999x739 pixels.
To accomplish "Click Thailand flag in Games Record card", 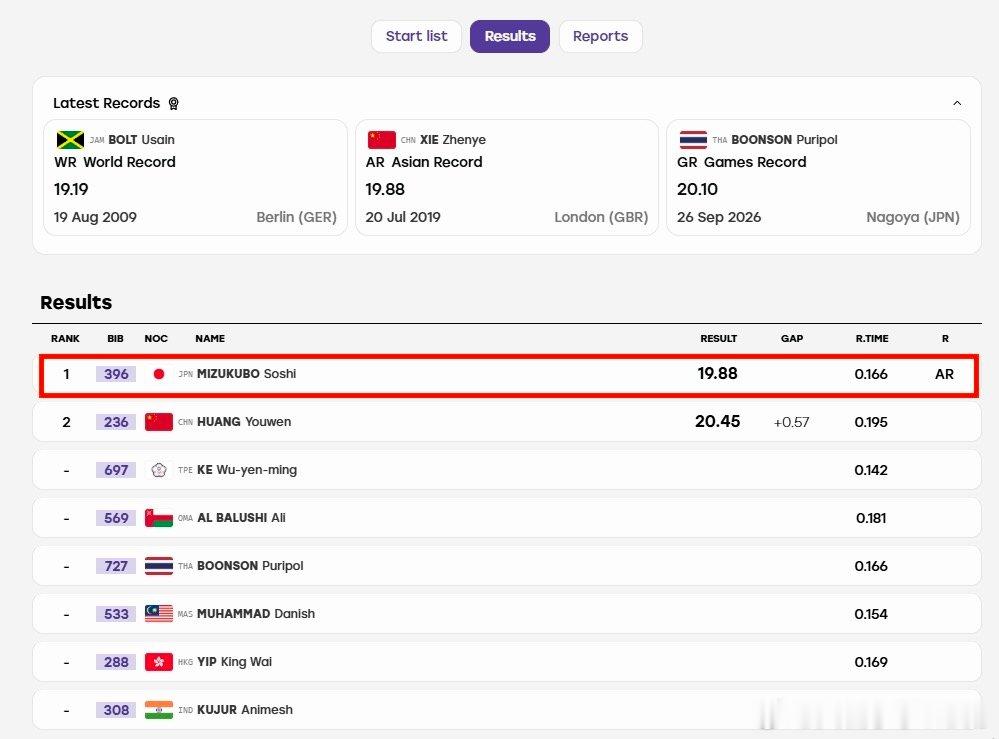I will click(693, 140).
